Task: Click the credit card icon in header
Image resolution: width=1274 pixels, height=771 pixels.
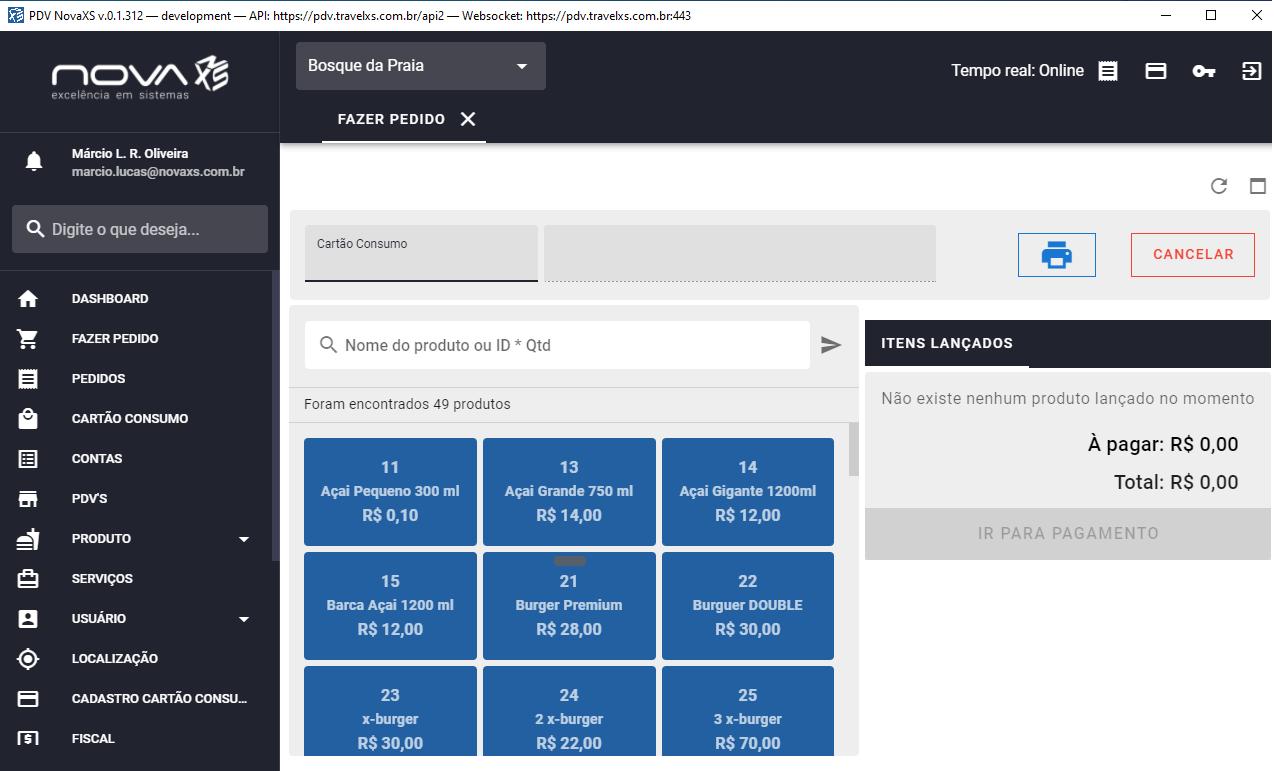Action: pos(1156,71)
